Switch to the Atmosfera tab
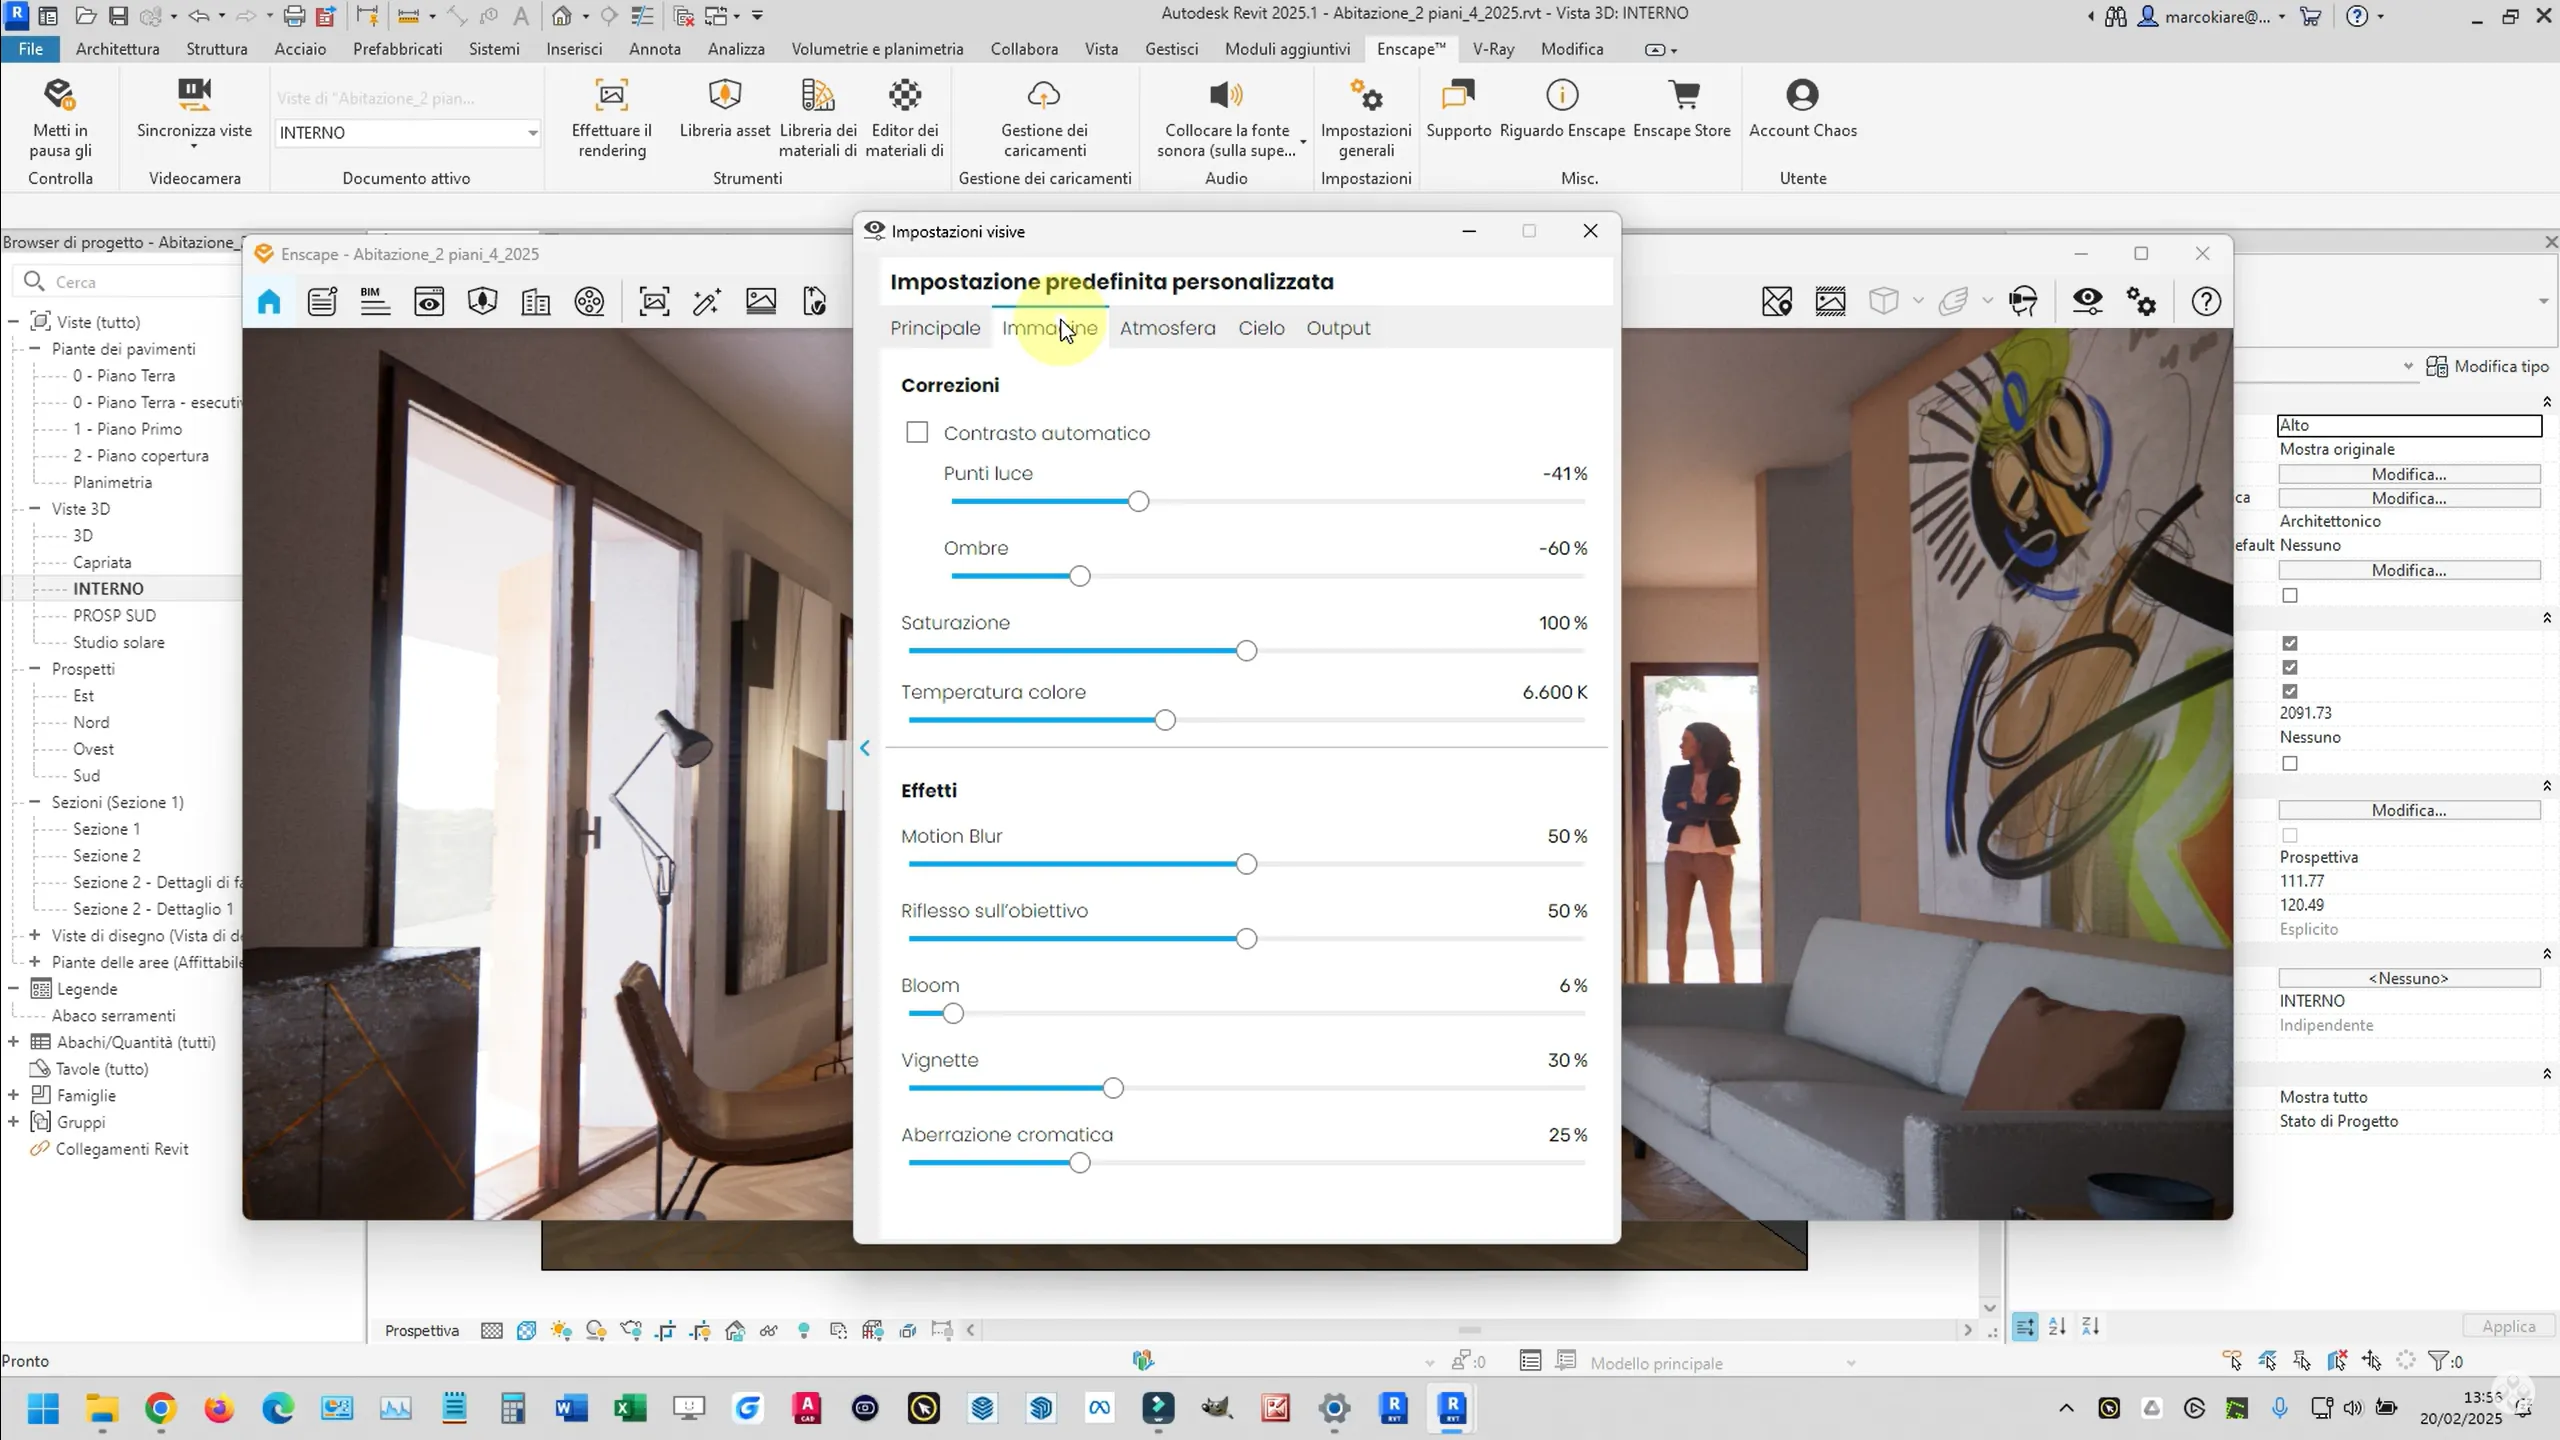The image size is (2560, 1440). pos(1167,329)
